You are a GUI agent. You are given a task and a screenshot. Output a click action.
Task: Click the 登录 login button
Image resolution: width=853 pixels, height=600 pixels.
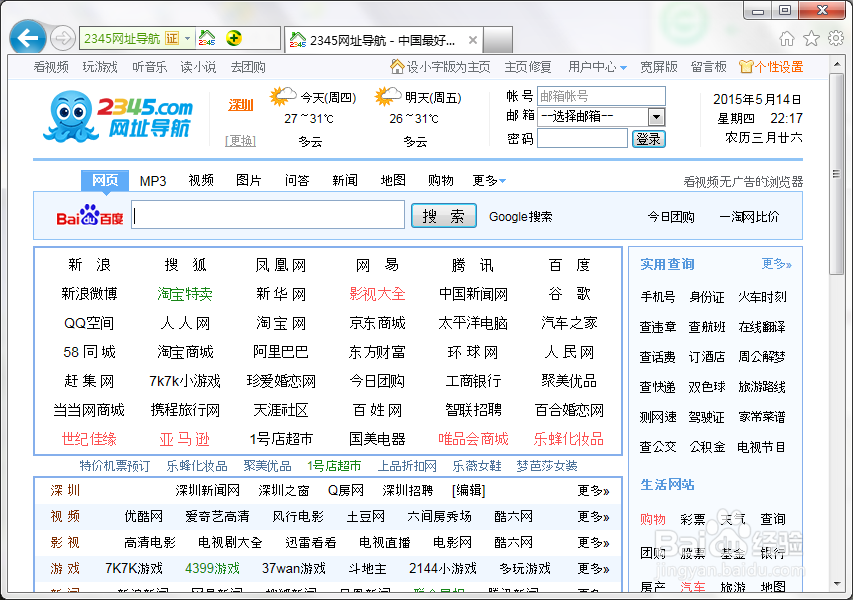(648, 139)
